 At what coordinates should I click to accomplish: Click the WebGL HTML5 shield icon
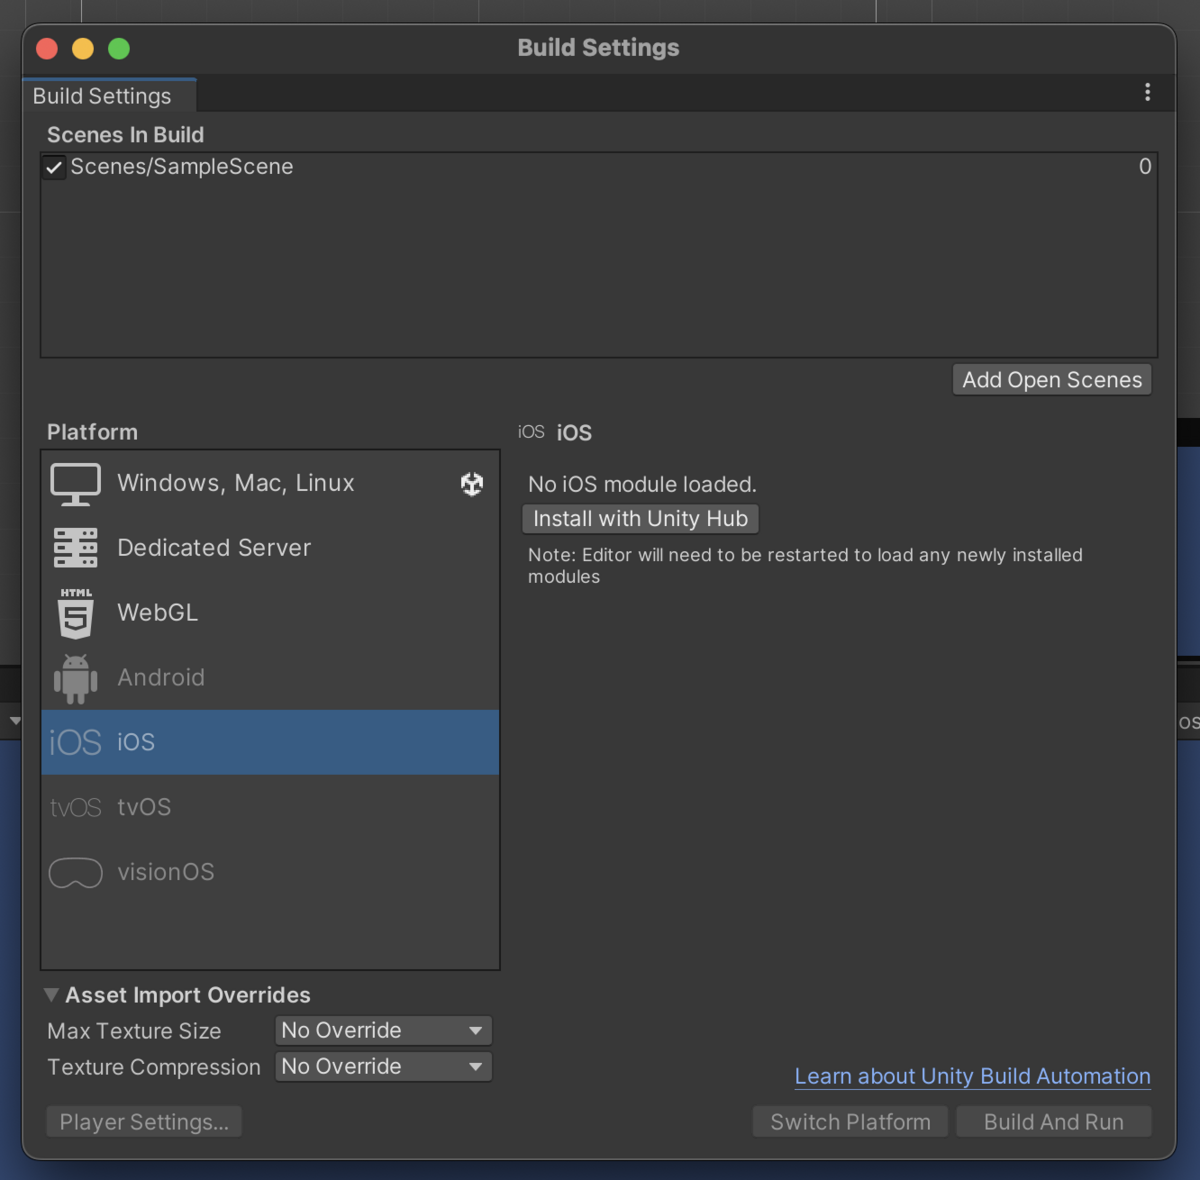tap(75, 613)
